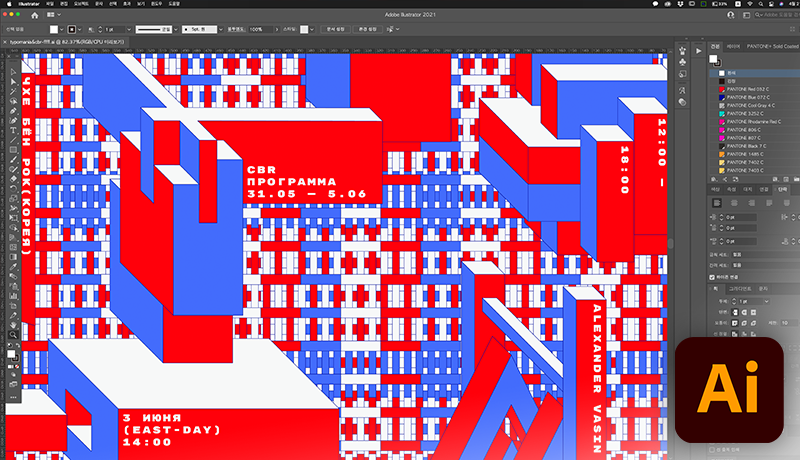Open the 파일 menu
The height and width of the screenshot is (460, 800).
pos(50,4)
